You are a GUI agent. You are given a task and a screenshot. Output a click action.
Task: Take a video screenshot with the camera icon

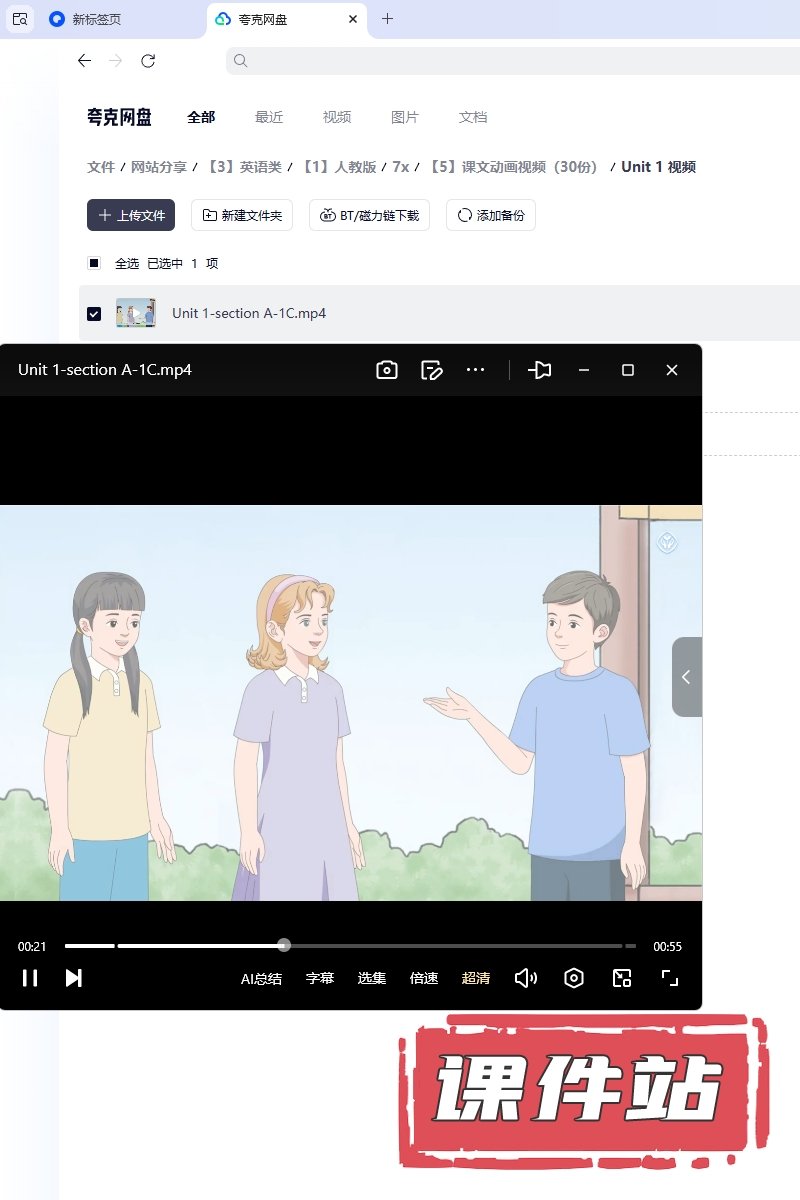[387, 370]
